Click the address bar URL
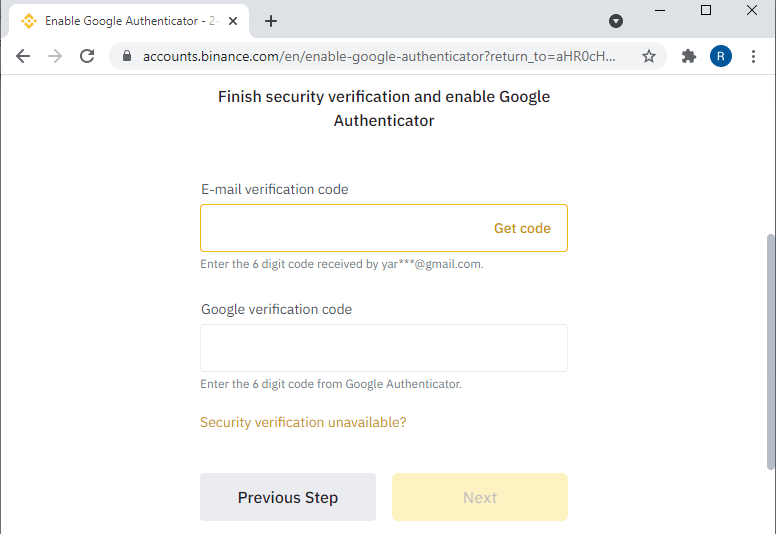776x538 pixels. click(379, 56)
